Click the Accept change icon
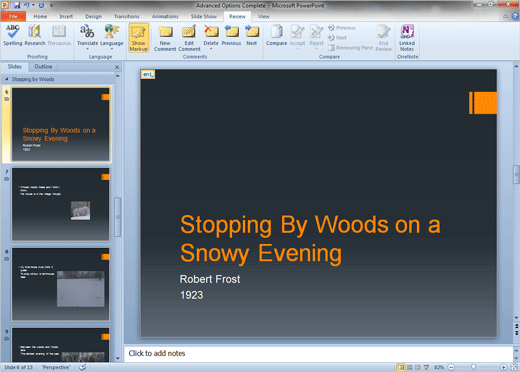Screen dimensions: 520x372 coord(297,31)
